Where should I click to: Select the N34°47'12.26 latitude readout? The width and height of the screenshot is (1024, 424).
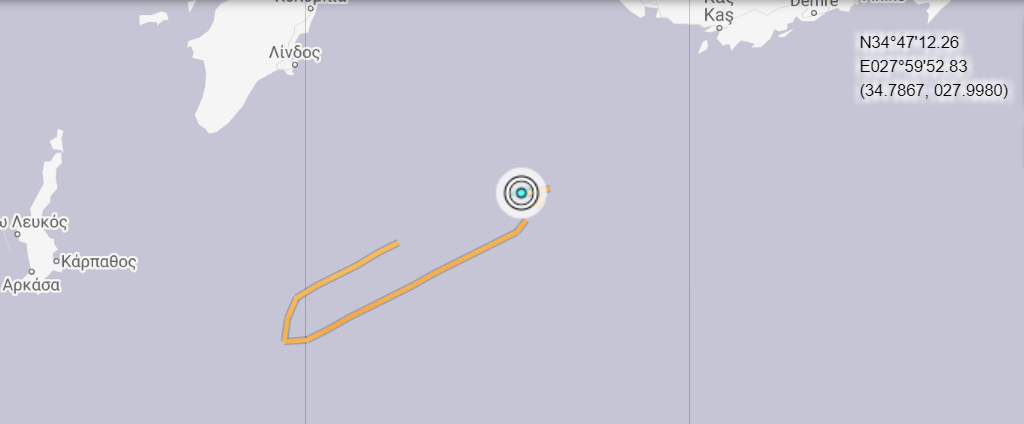(909, 42)
